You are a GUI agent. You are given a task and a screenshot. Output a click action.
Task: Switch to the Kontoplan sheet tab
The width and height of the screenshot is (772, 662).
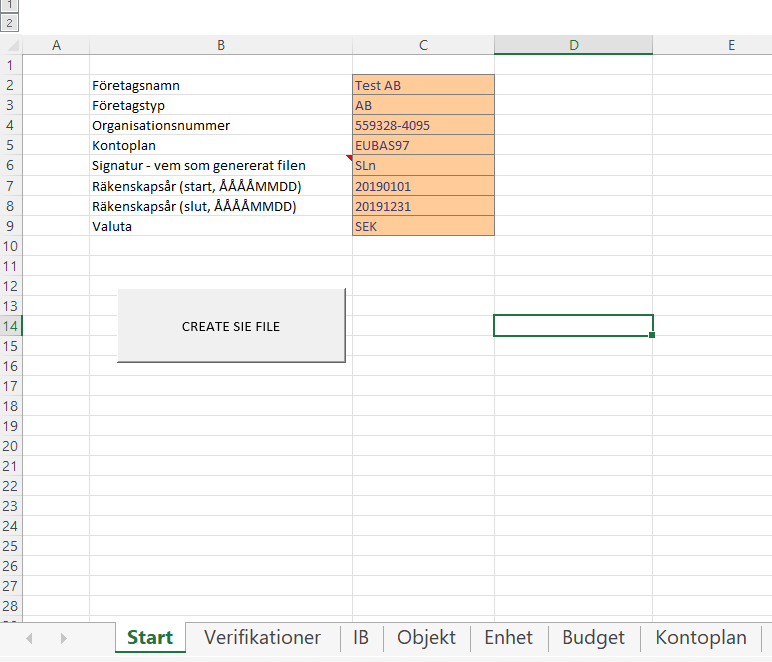(x=700, y=638)
